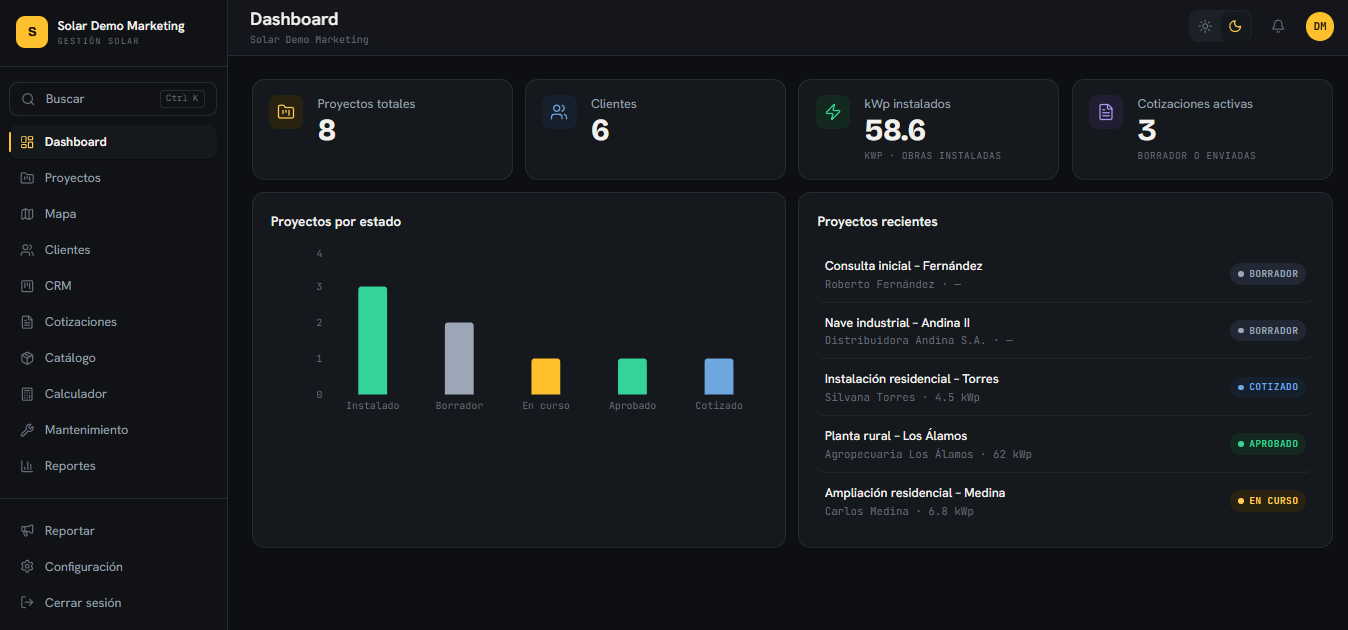The width and height of the screenshot is (1348, 630).
Task: Click the Cerrar sesión logout icon
Action: pos(27,603)
